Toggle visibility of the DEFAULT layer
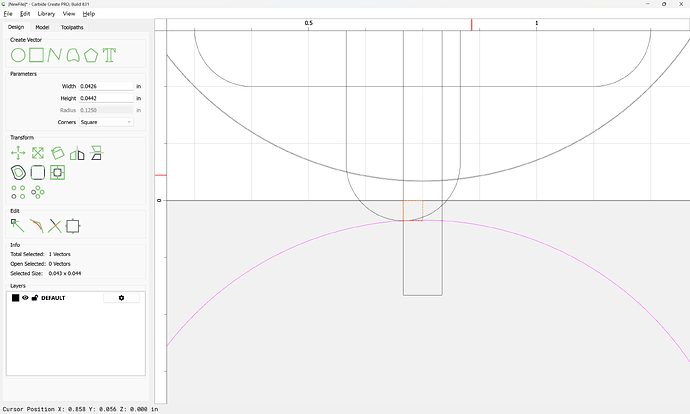690x414 pixels. (26, 298)
